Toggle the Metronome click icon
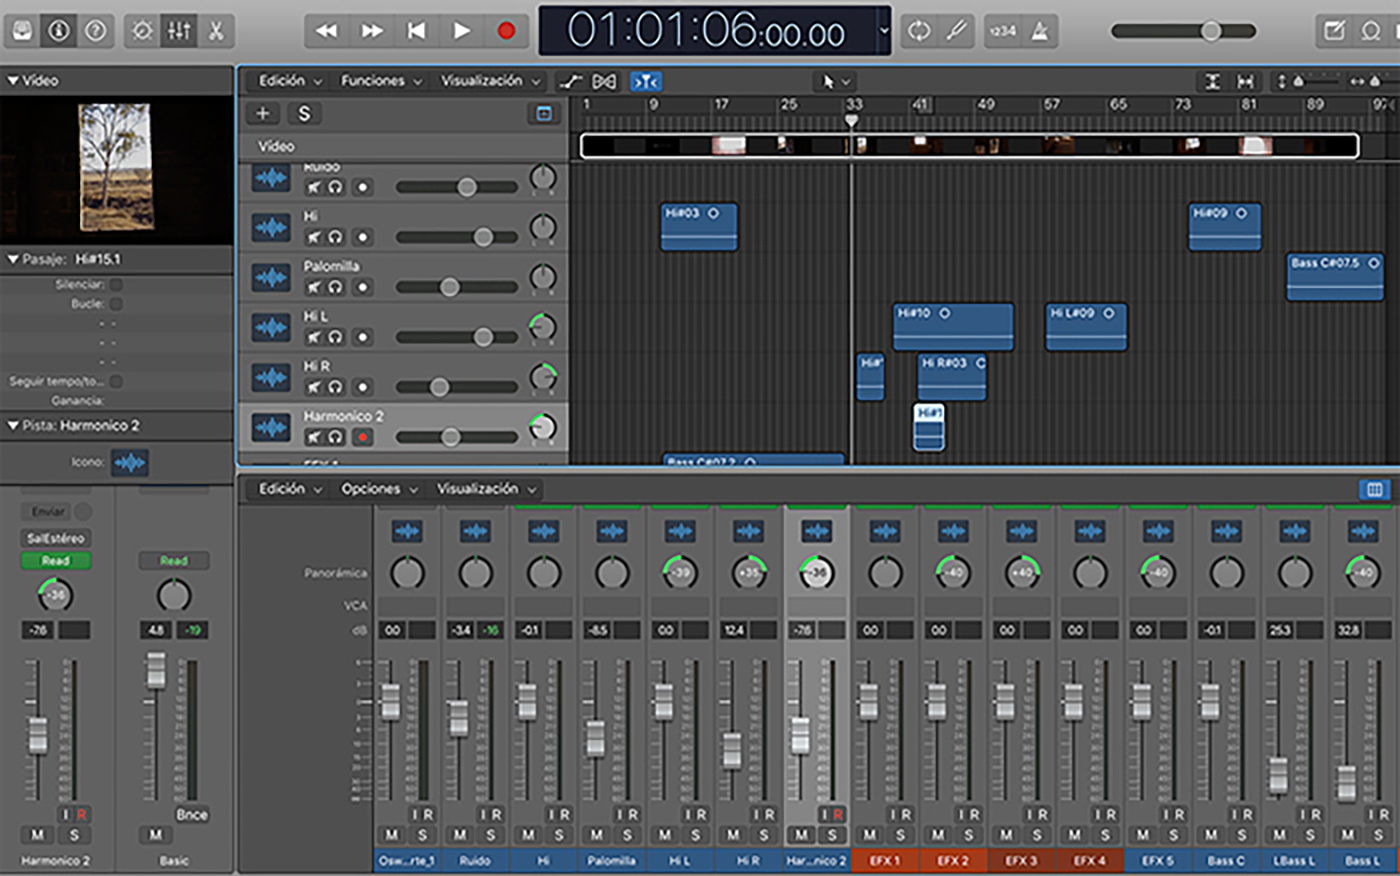Image resolution: width=1400 pixels, height=876 pixels. click(1040, 31)
